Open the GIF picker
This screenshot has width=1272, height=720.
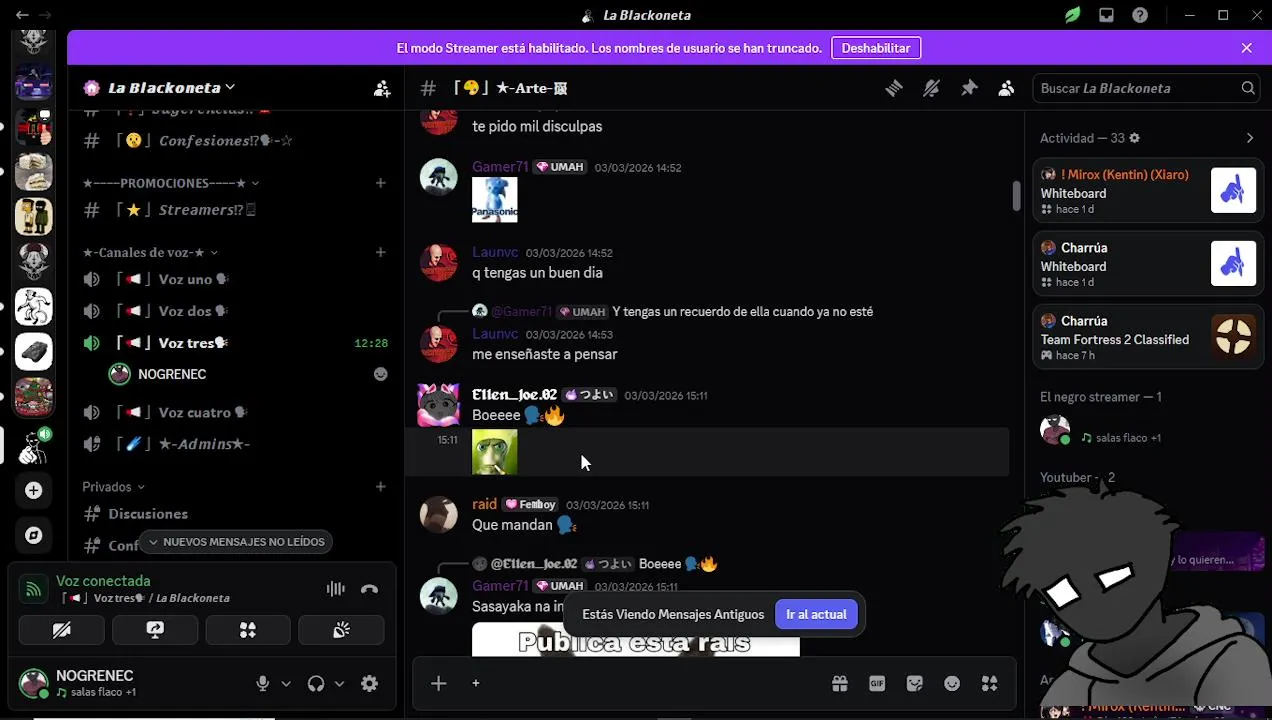point(877,684)
